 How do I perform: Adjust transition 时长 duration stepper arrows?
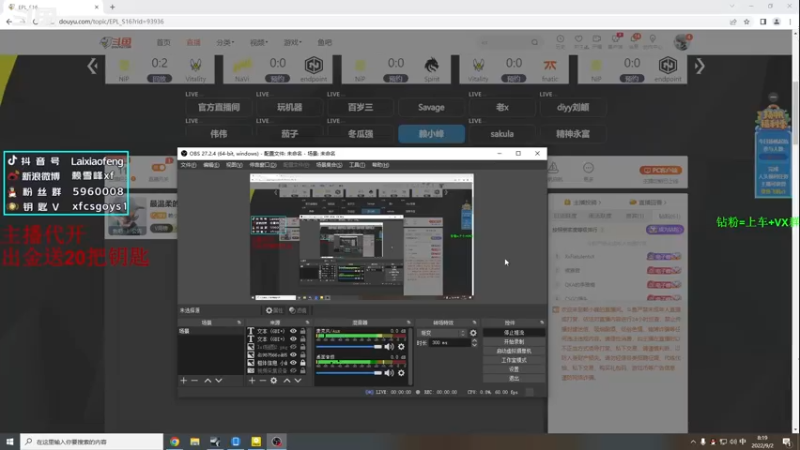tap(474, 343)
